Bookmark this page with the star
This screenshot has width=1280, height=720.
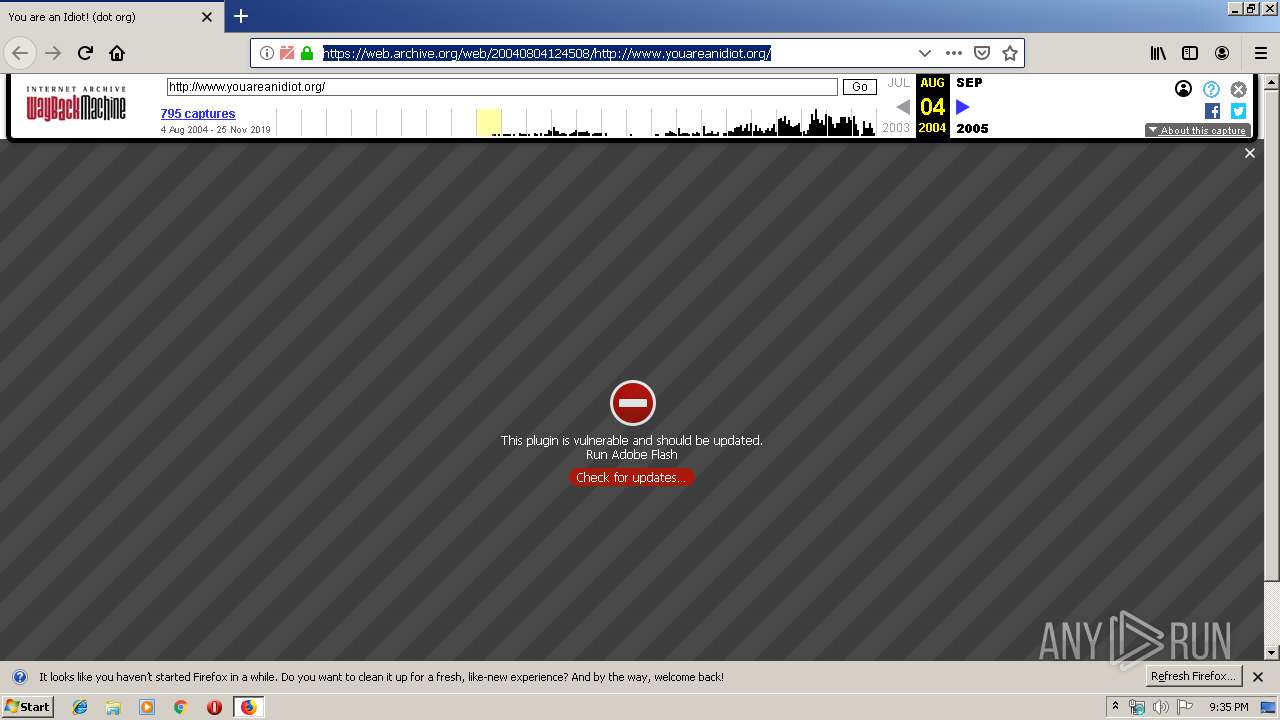tap(1010, 53)
